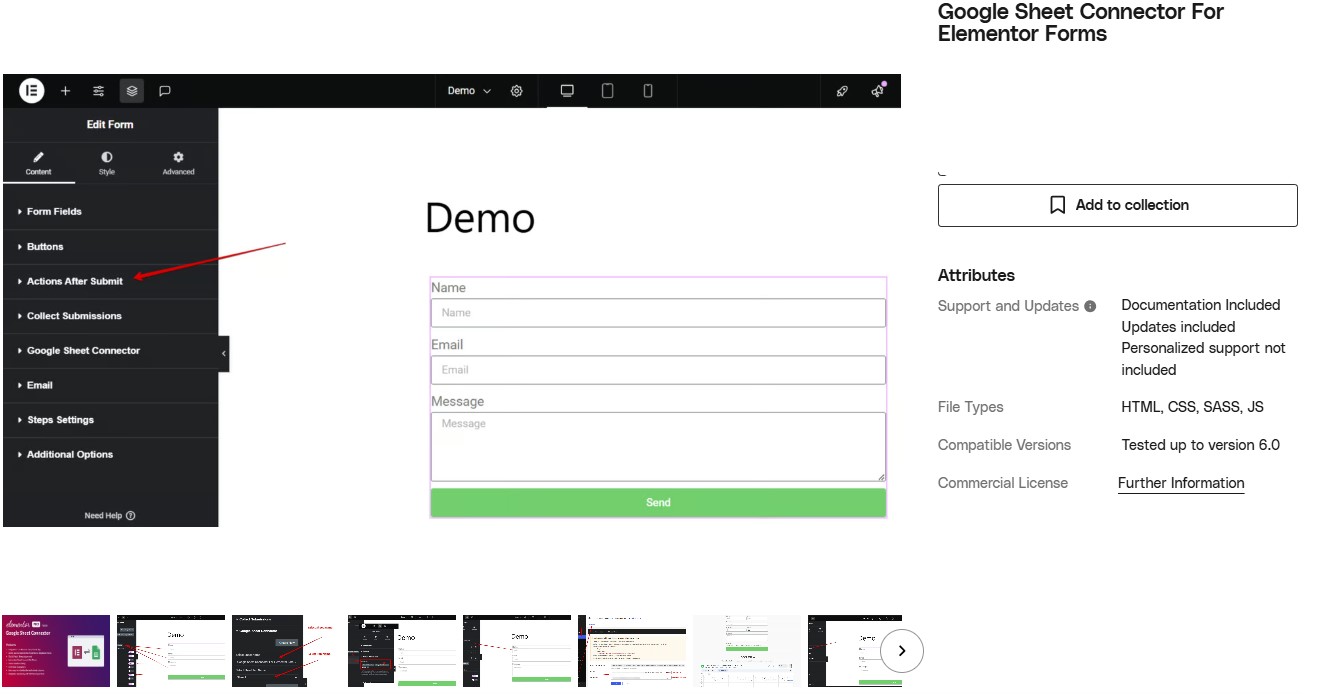Click the plus add element icon
This screenshot has height=694, width=1329.
coord(65,91)
